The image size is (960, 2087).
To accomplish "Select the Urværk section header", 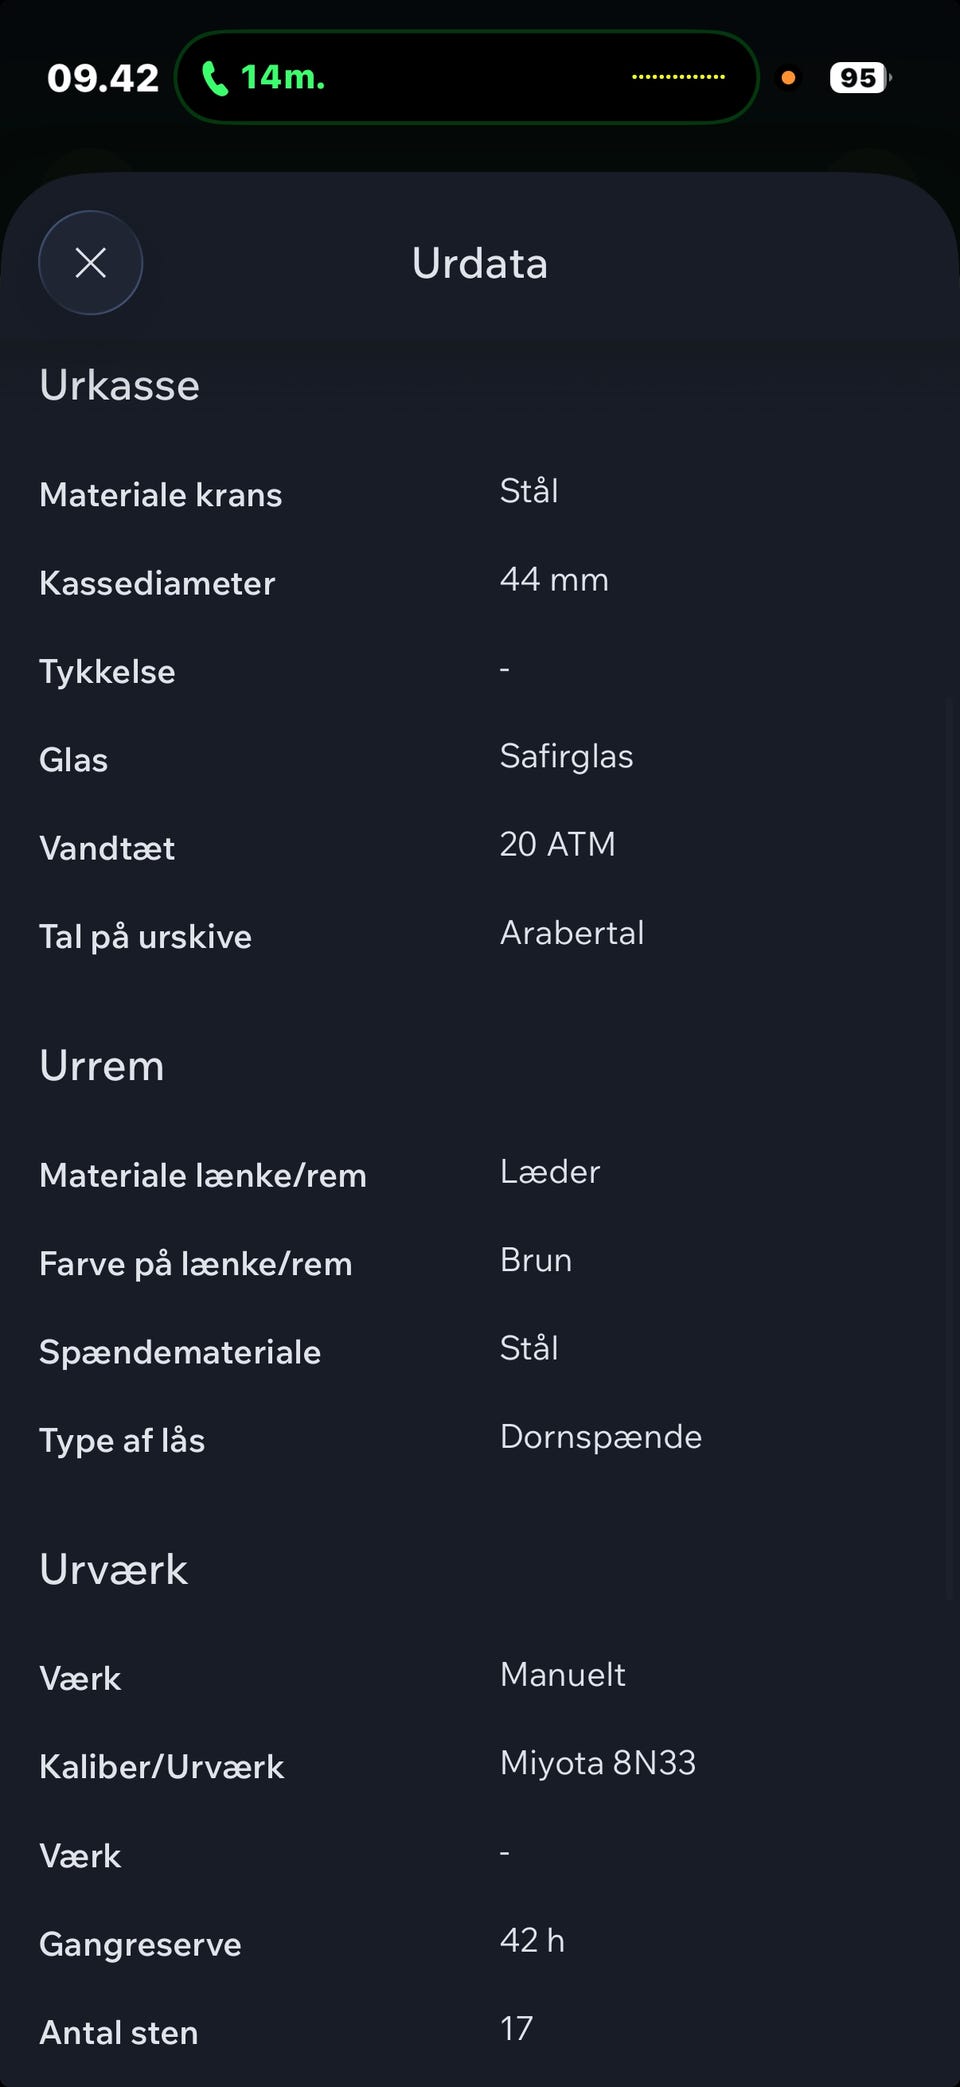I will 114,1570.
